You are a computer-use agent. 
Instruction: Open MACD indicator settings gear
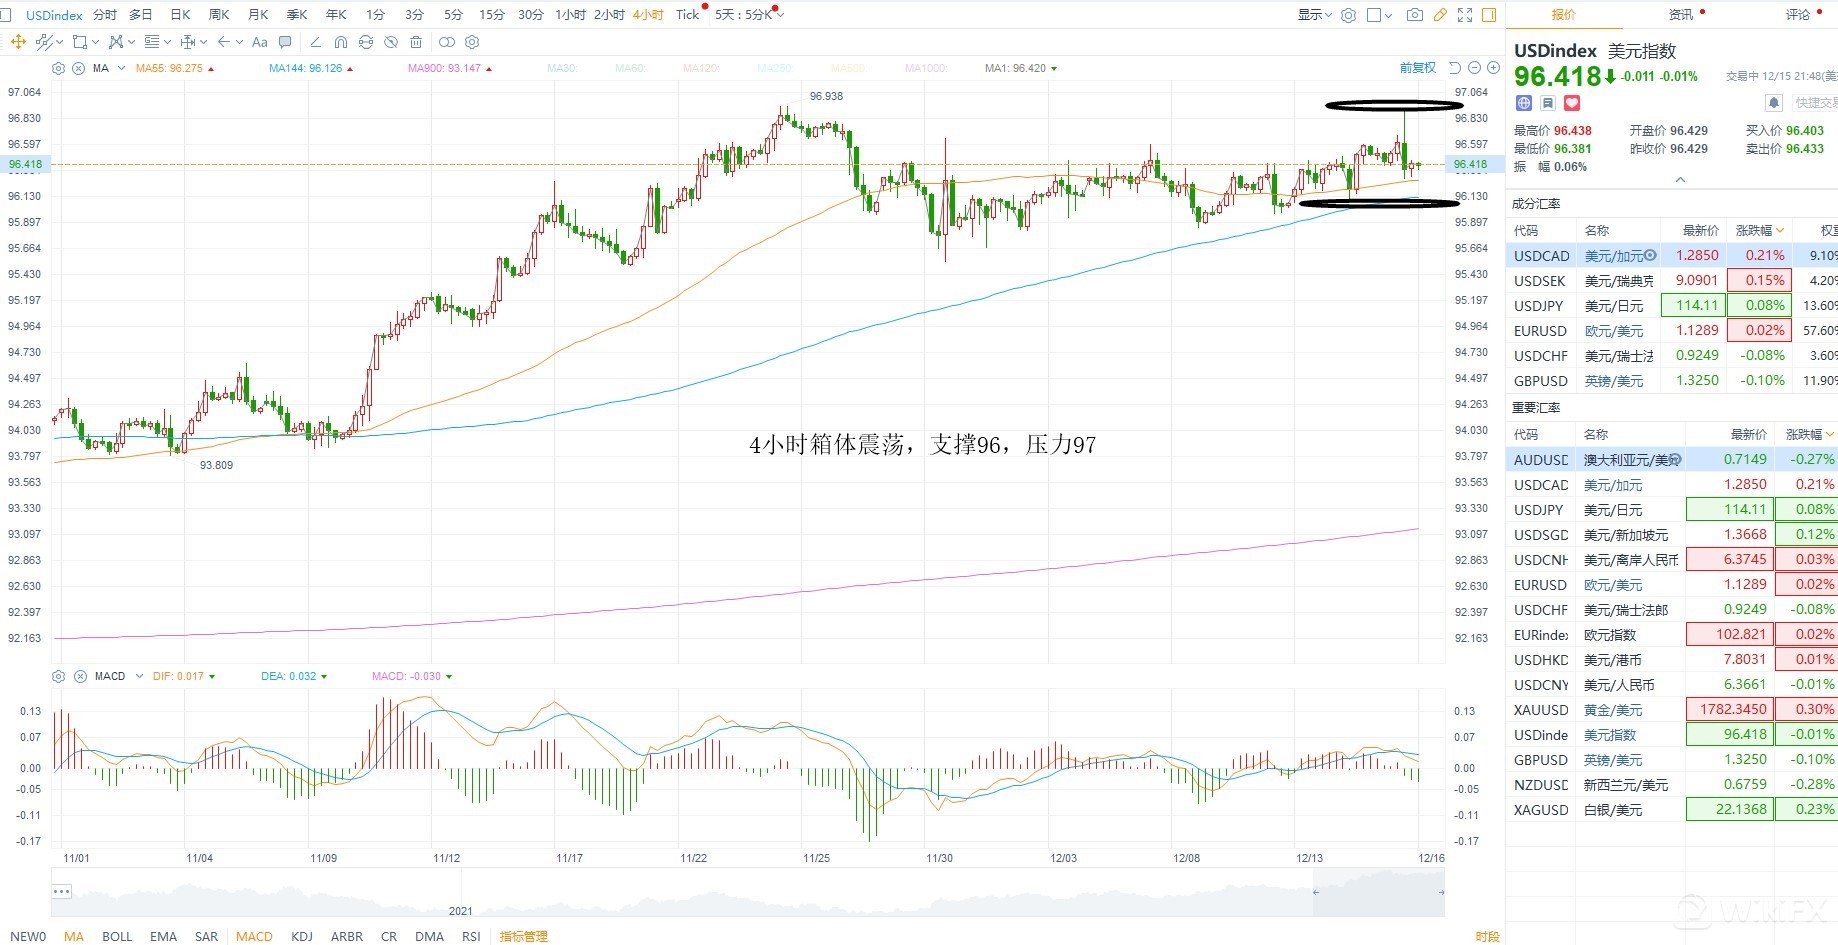pos(58,677)
